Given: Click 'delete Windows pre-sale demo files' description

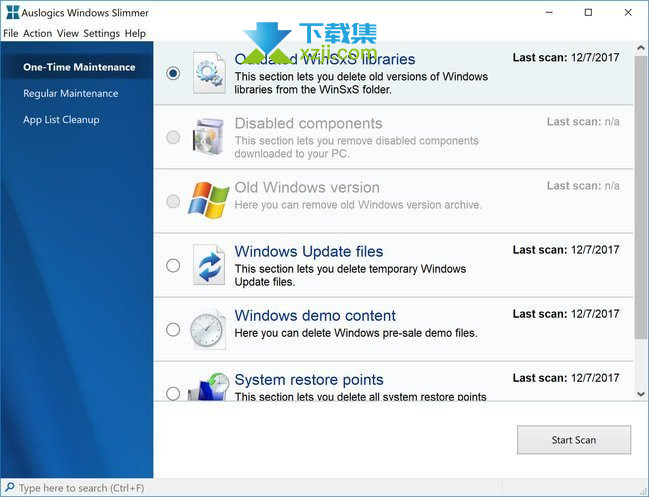Looking at the screenshot, I should 356,333.
